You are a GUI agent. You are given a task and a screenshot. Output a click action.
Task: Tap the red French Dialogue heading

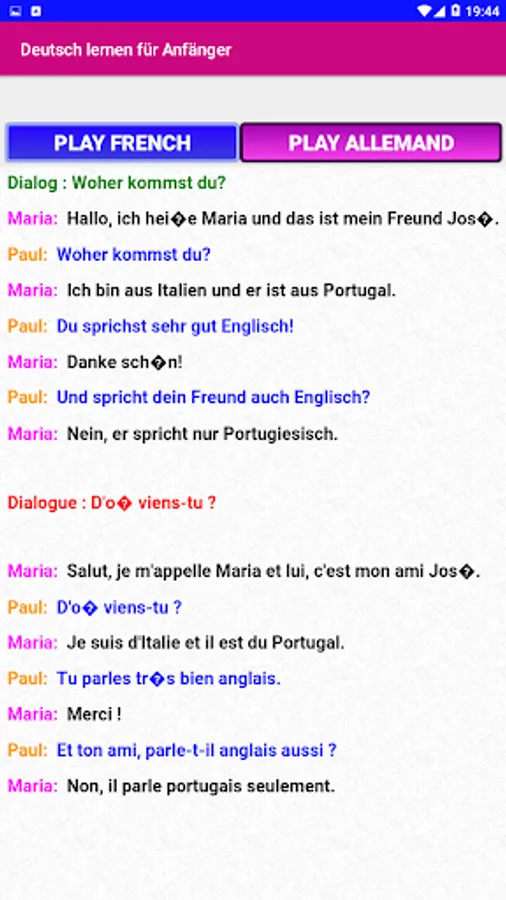pos(111,503)
